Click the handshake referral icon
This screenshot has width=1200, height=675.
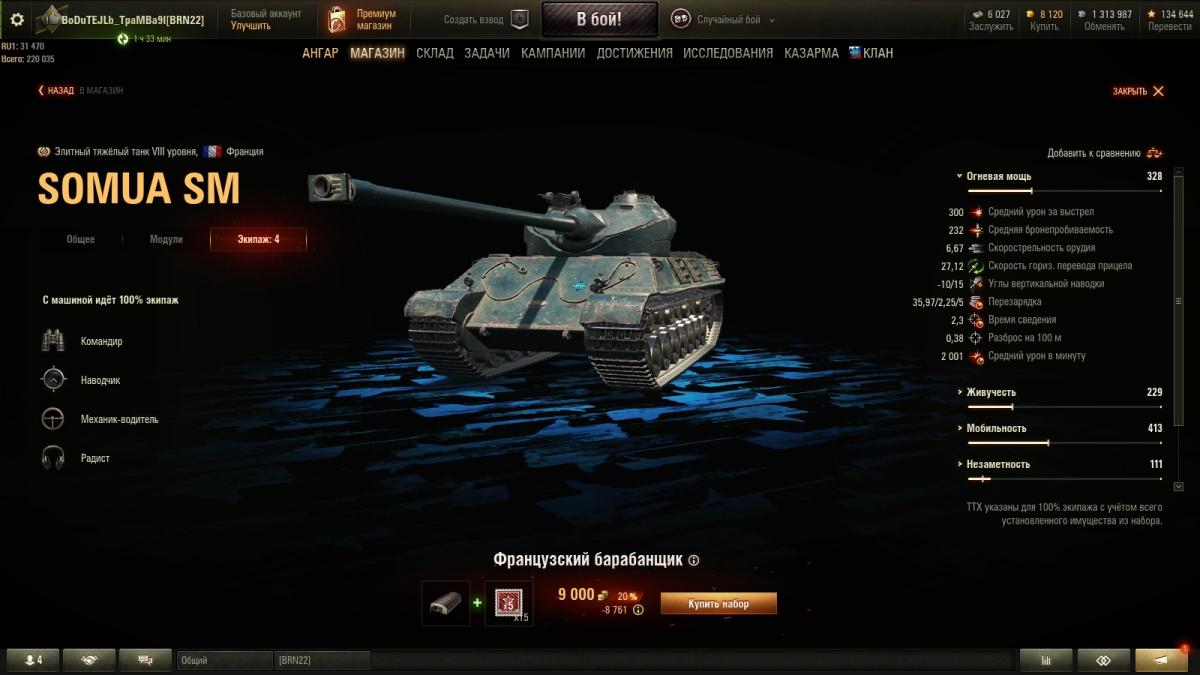(x=90, y=660)
